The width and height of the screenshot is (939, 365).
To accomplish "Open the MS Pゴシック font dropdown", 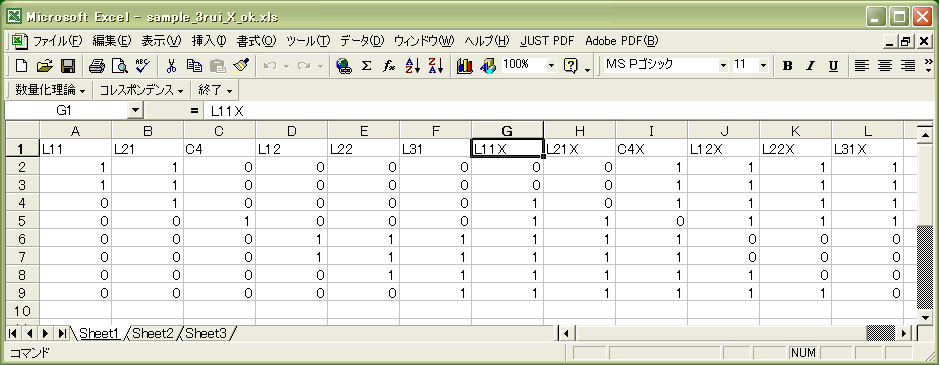I will pos(723,65).
